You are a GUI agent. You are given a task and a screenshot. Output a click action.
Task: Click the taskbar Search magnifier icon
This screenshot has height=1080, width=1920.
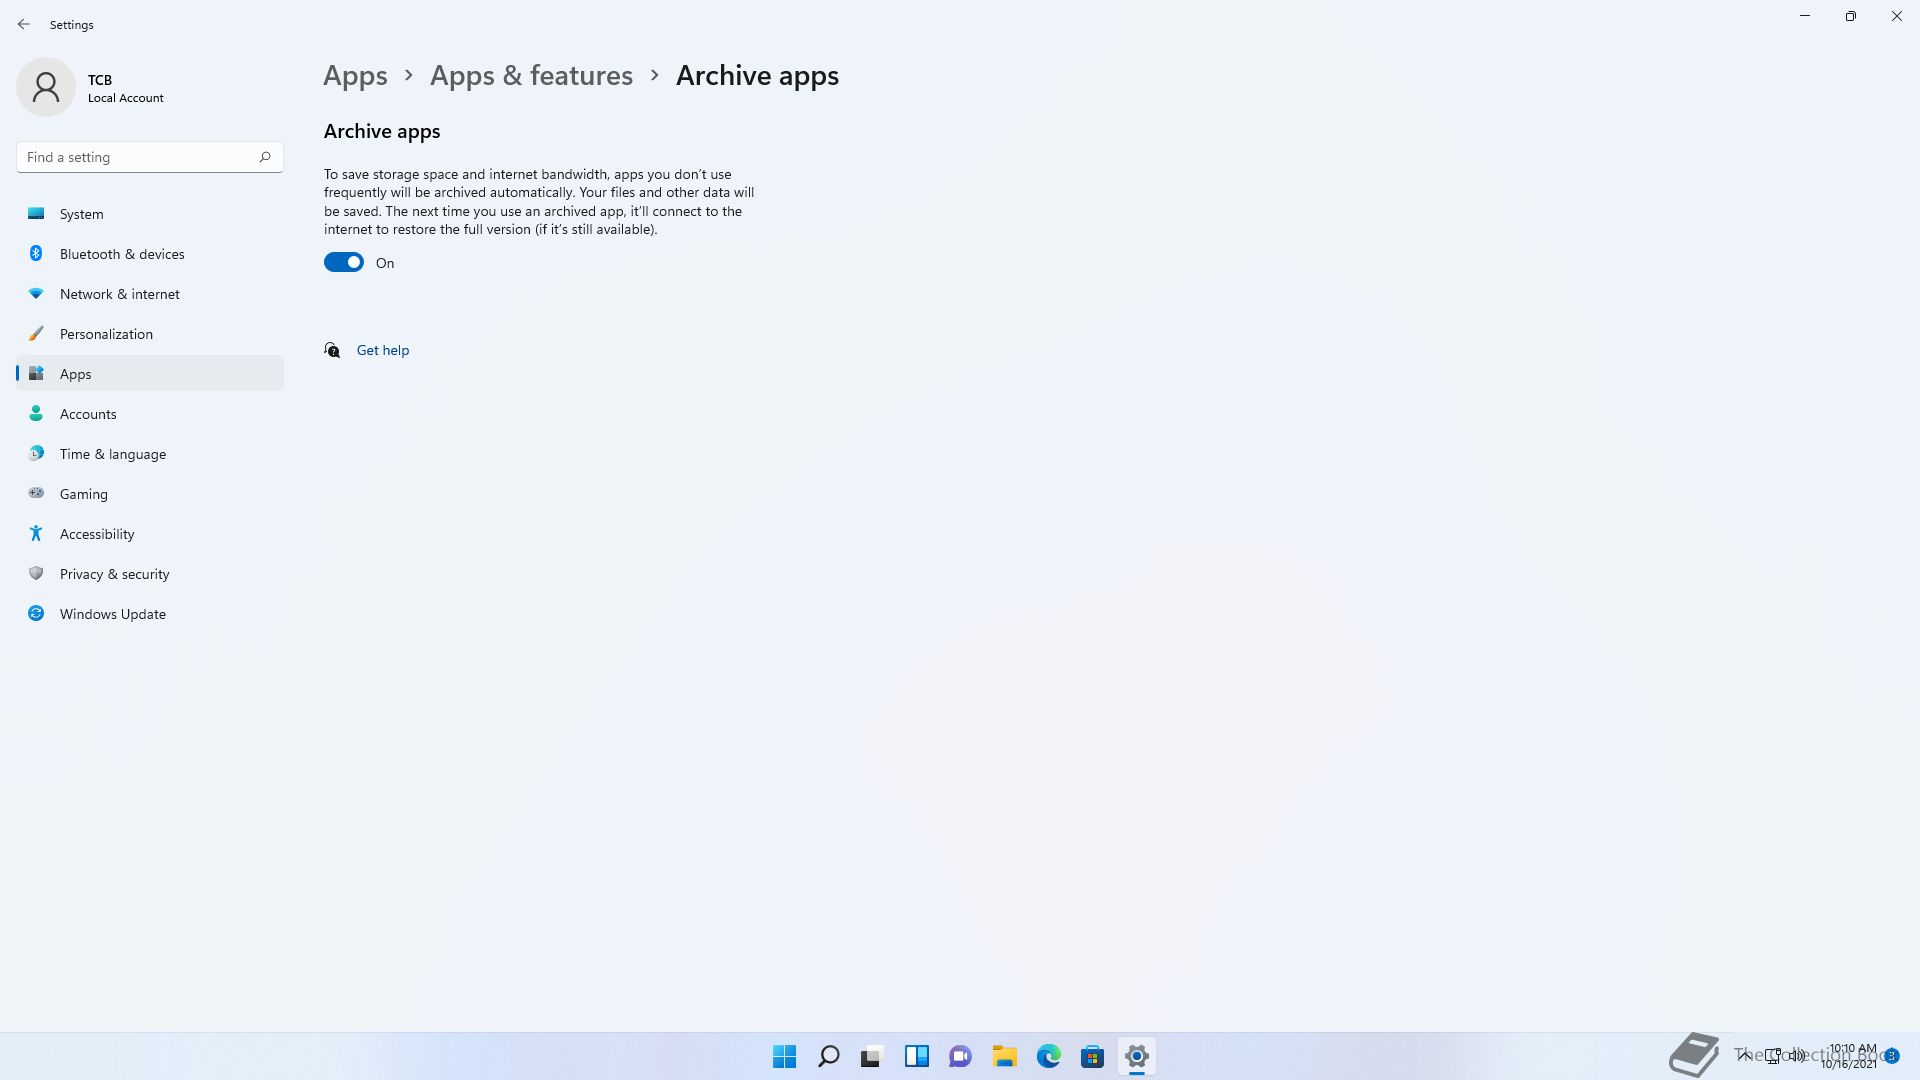pos(828,1056)
